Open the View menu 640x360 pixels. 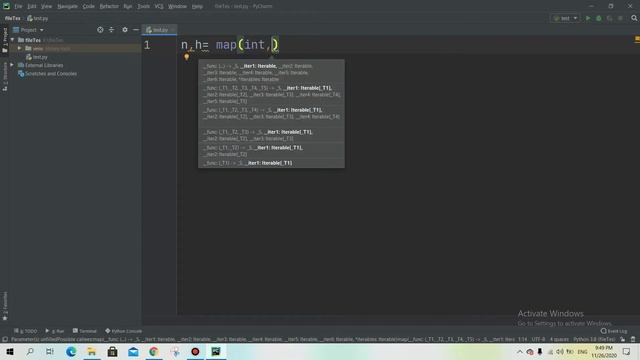pos(47,6)
